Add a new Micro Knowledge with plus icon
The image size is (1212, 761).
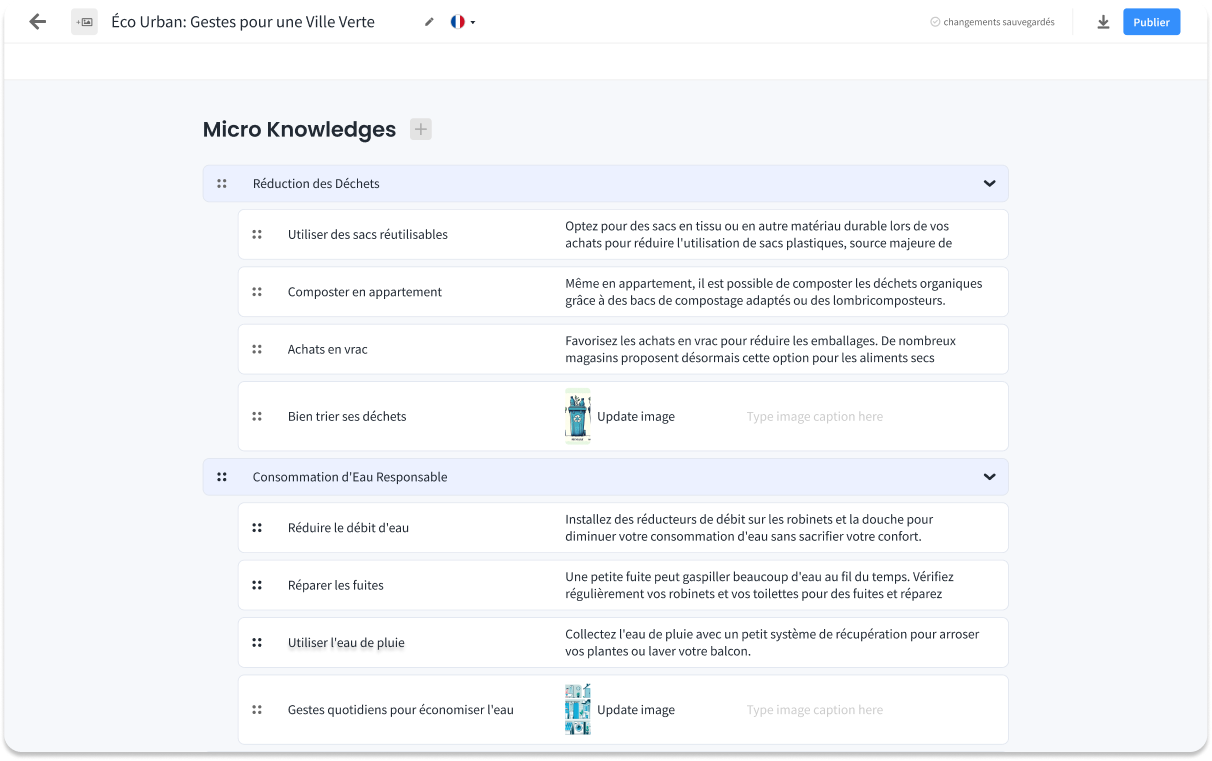421,129
